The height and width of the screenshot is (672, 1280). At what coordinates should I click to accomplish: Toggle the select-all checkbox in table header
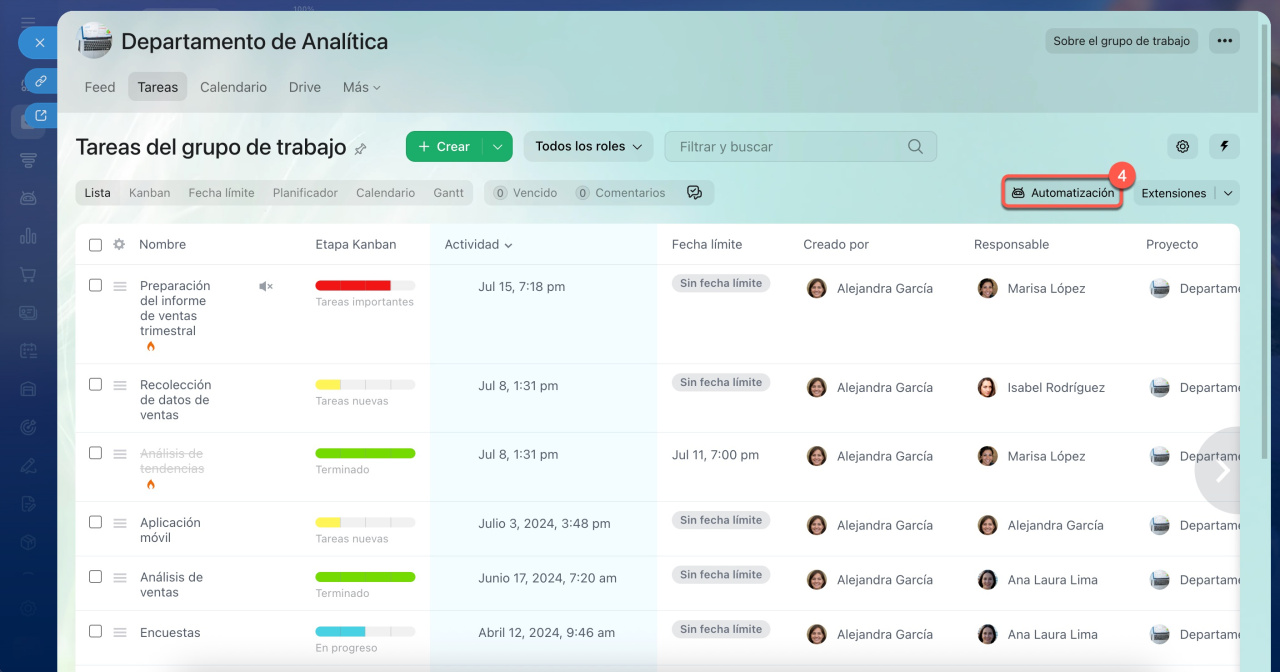coord(95,244)
